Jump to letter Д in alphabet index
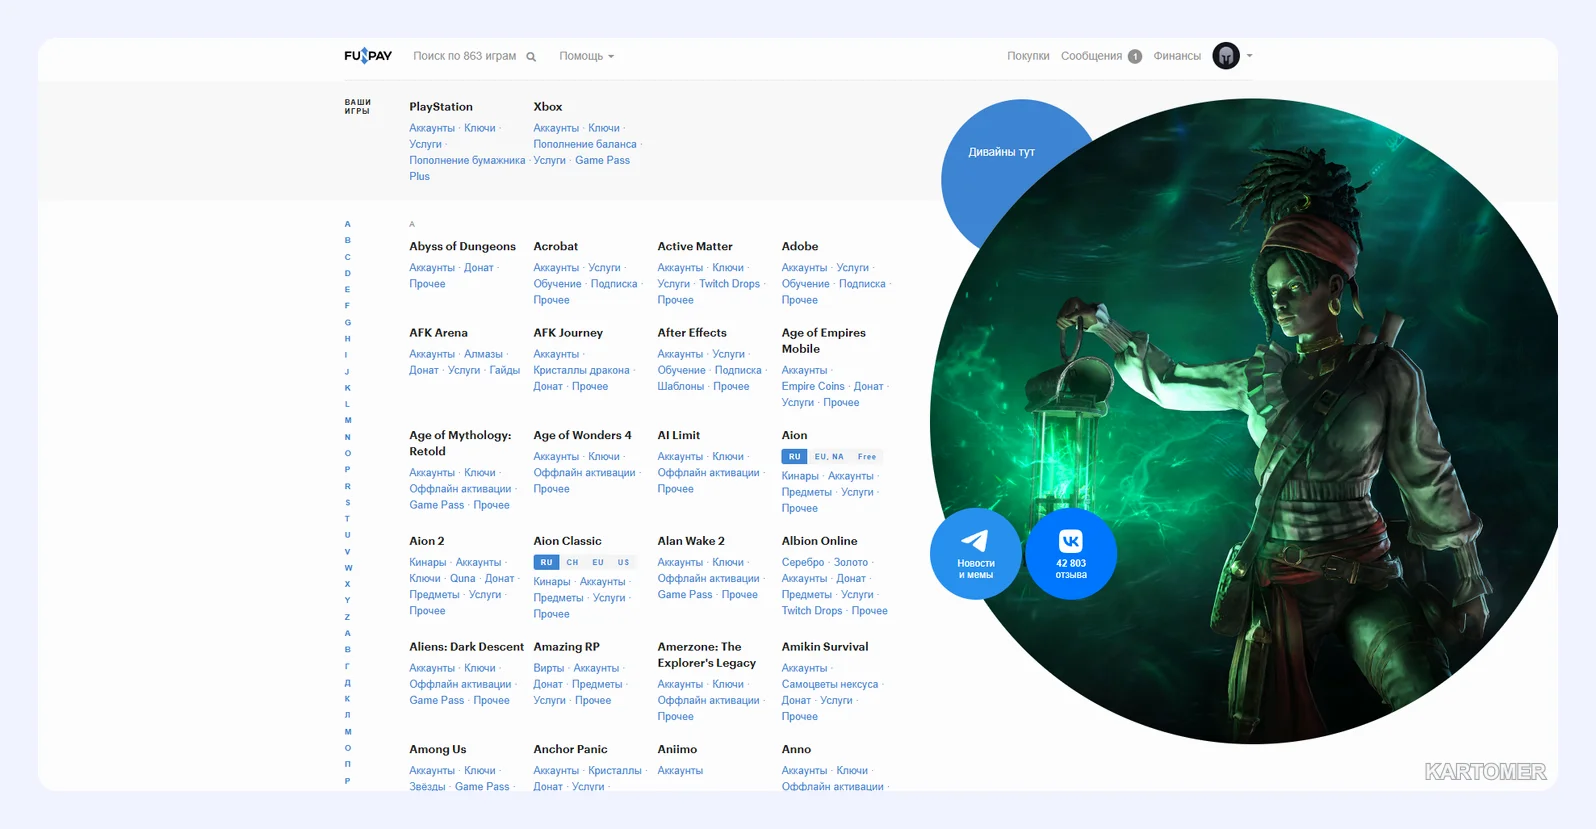The height and width of the screenshot is (829, 1596). (348, 683)
